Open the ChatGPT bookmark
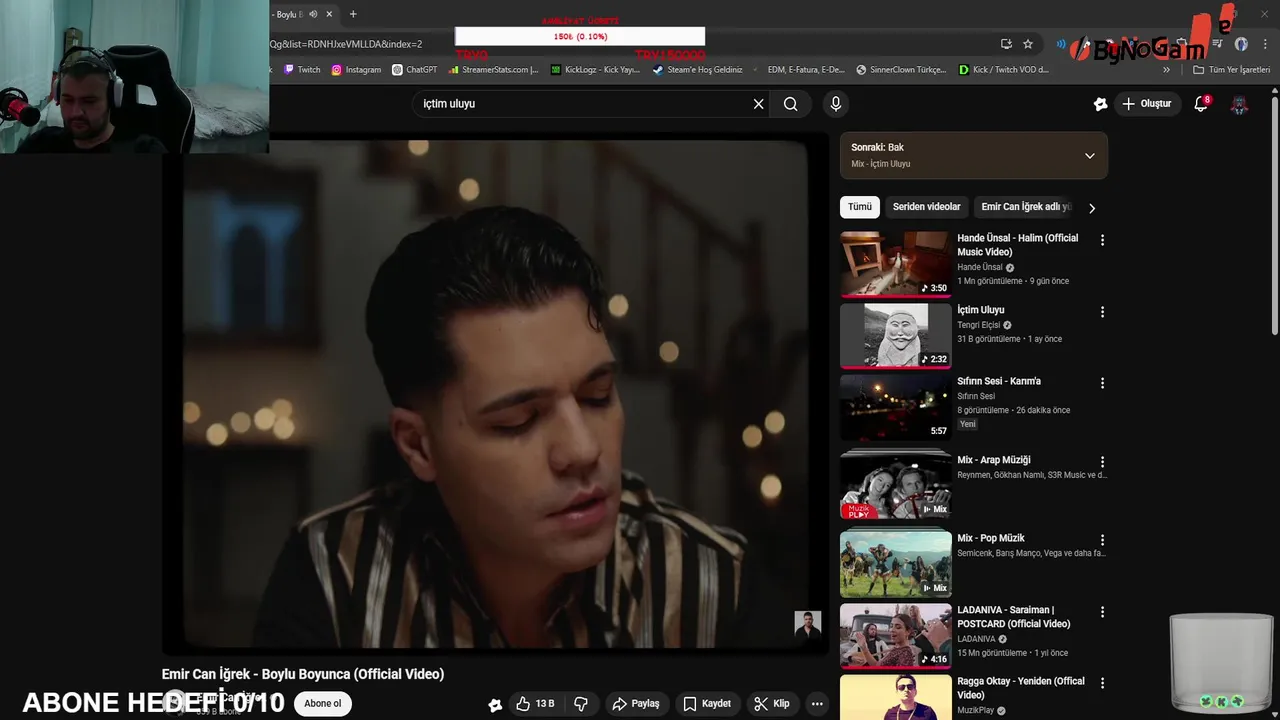Screen dimensions: 1280x720 (x=415, y=70)
